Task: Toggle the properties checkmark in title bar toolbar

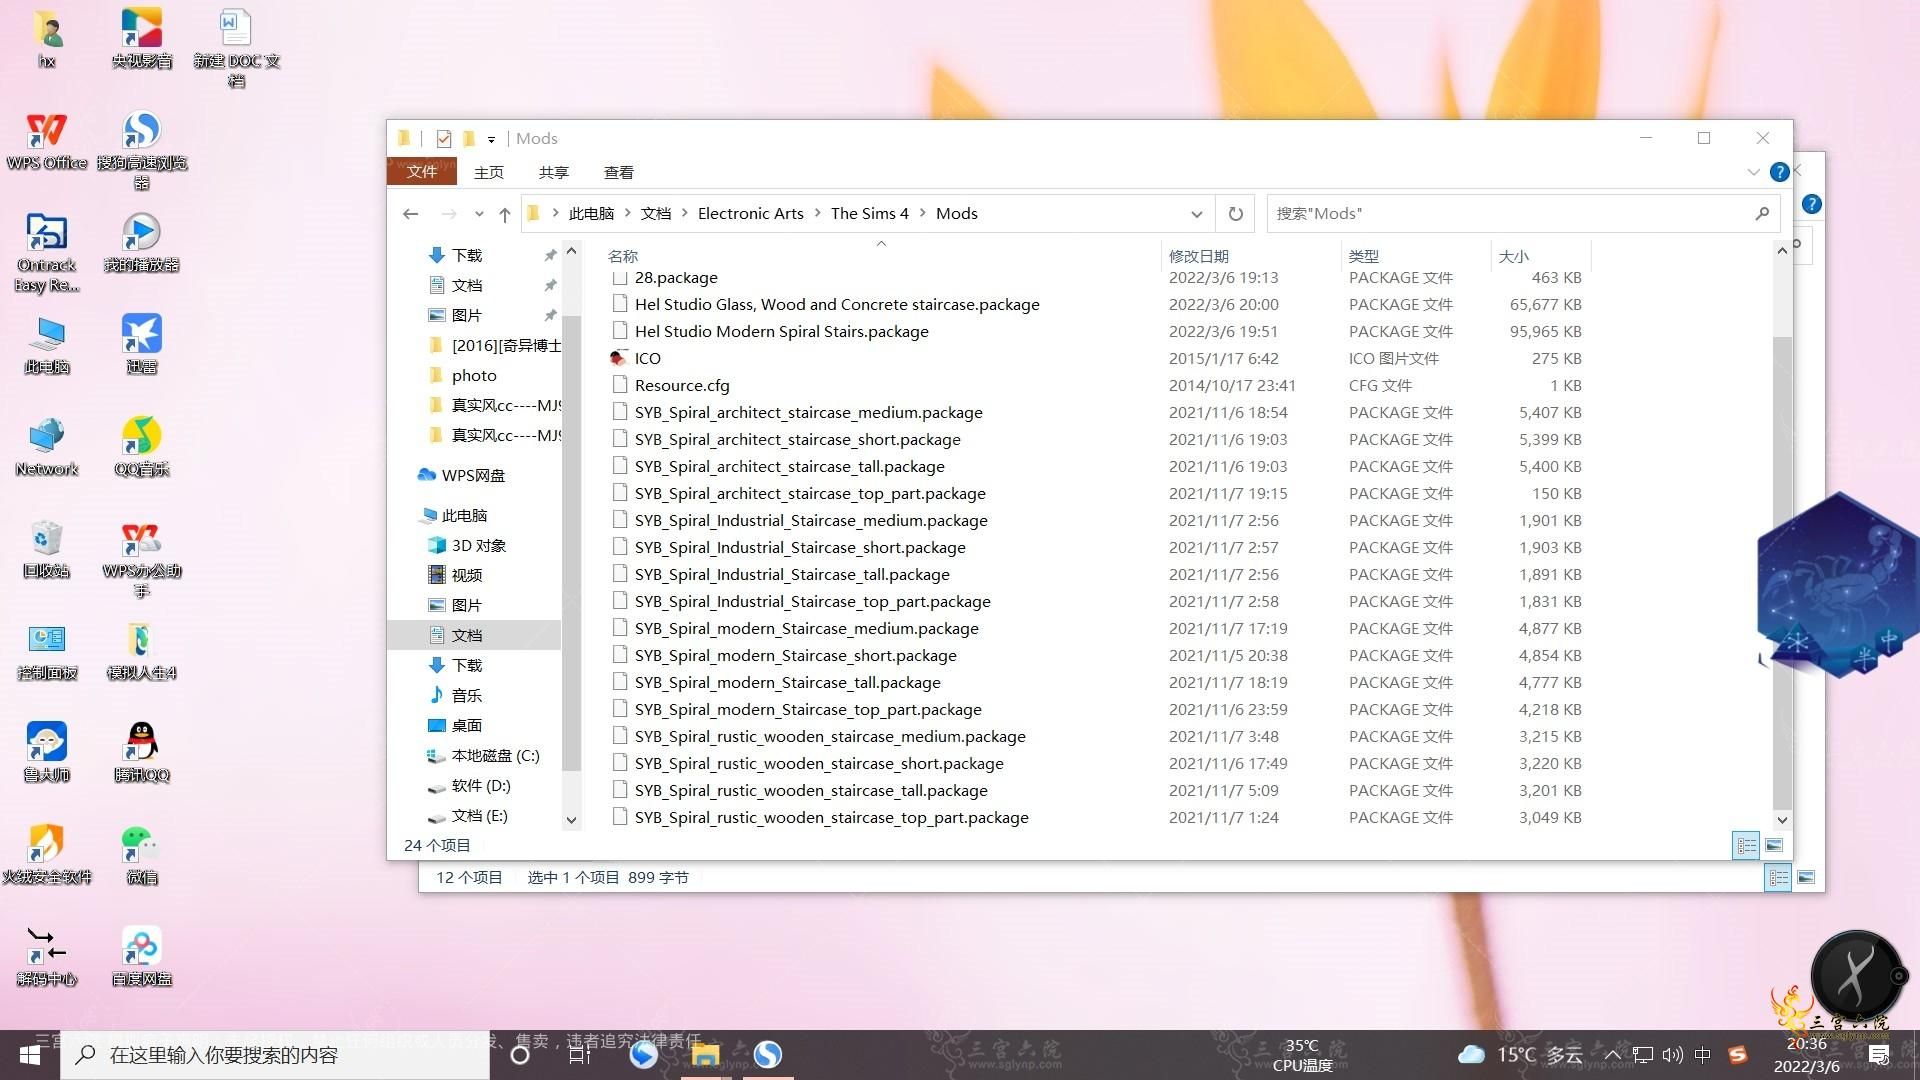Action: pos(444,139)
